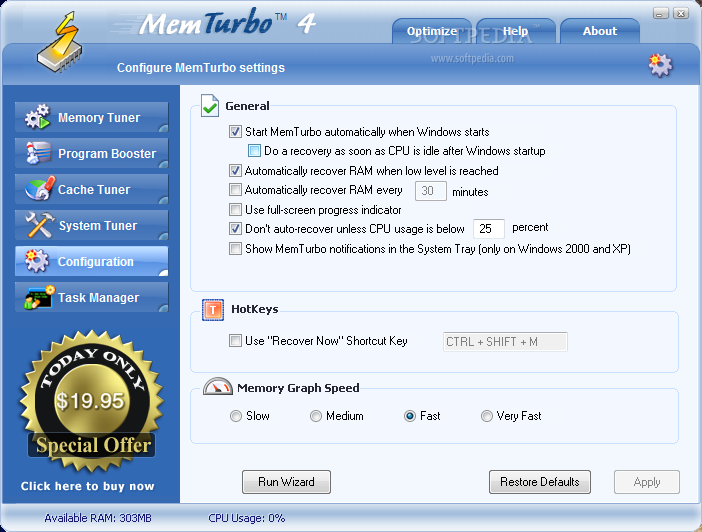Viewport: 702px width, 532px height.
Task: Toggle Automatically recover RAM when low level reached
Action: click(235, 171)
